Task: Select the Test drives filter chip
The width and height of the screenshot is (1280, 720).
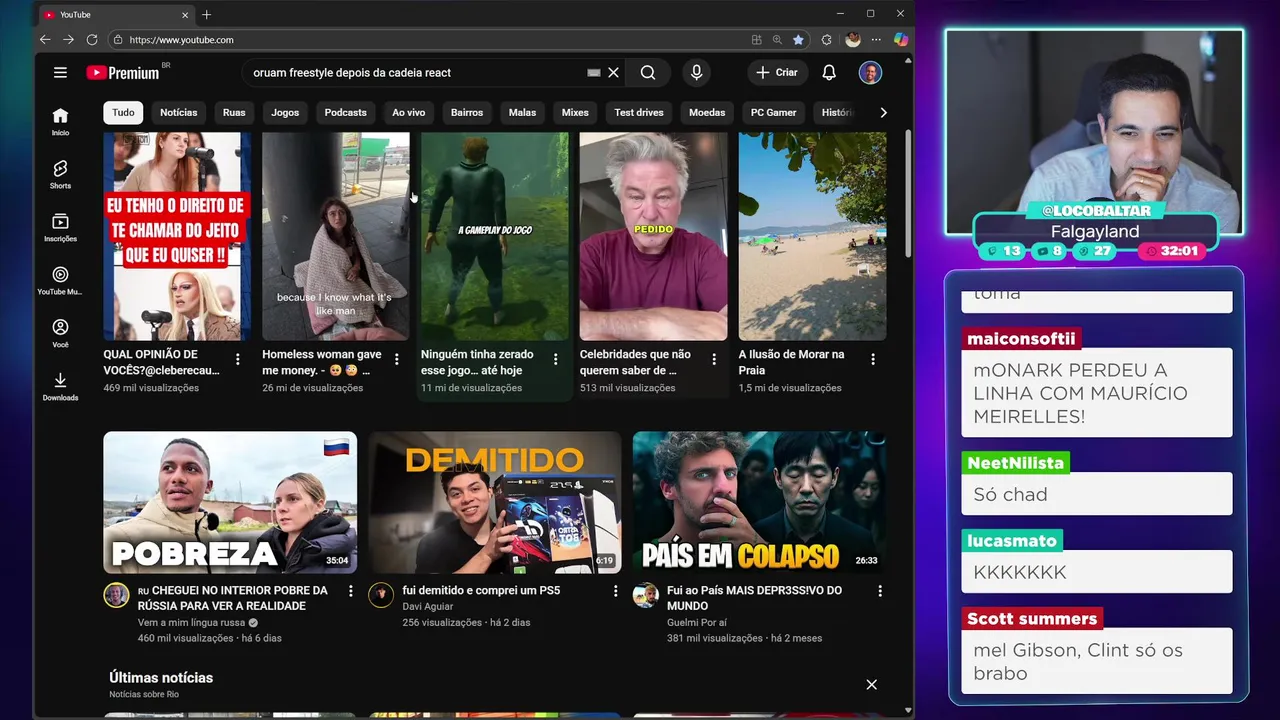Action: click(639, 112)
